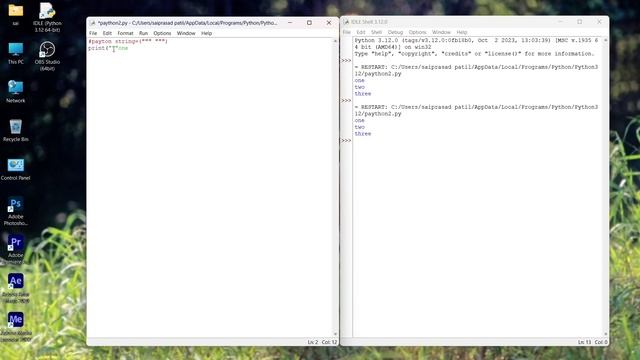640x360 pixels.
Task: Click first 'three' output in shell
Action: pyautogui.click(x=363, y=94)
